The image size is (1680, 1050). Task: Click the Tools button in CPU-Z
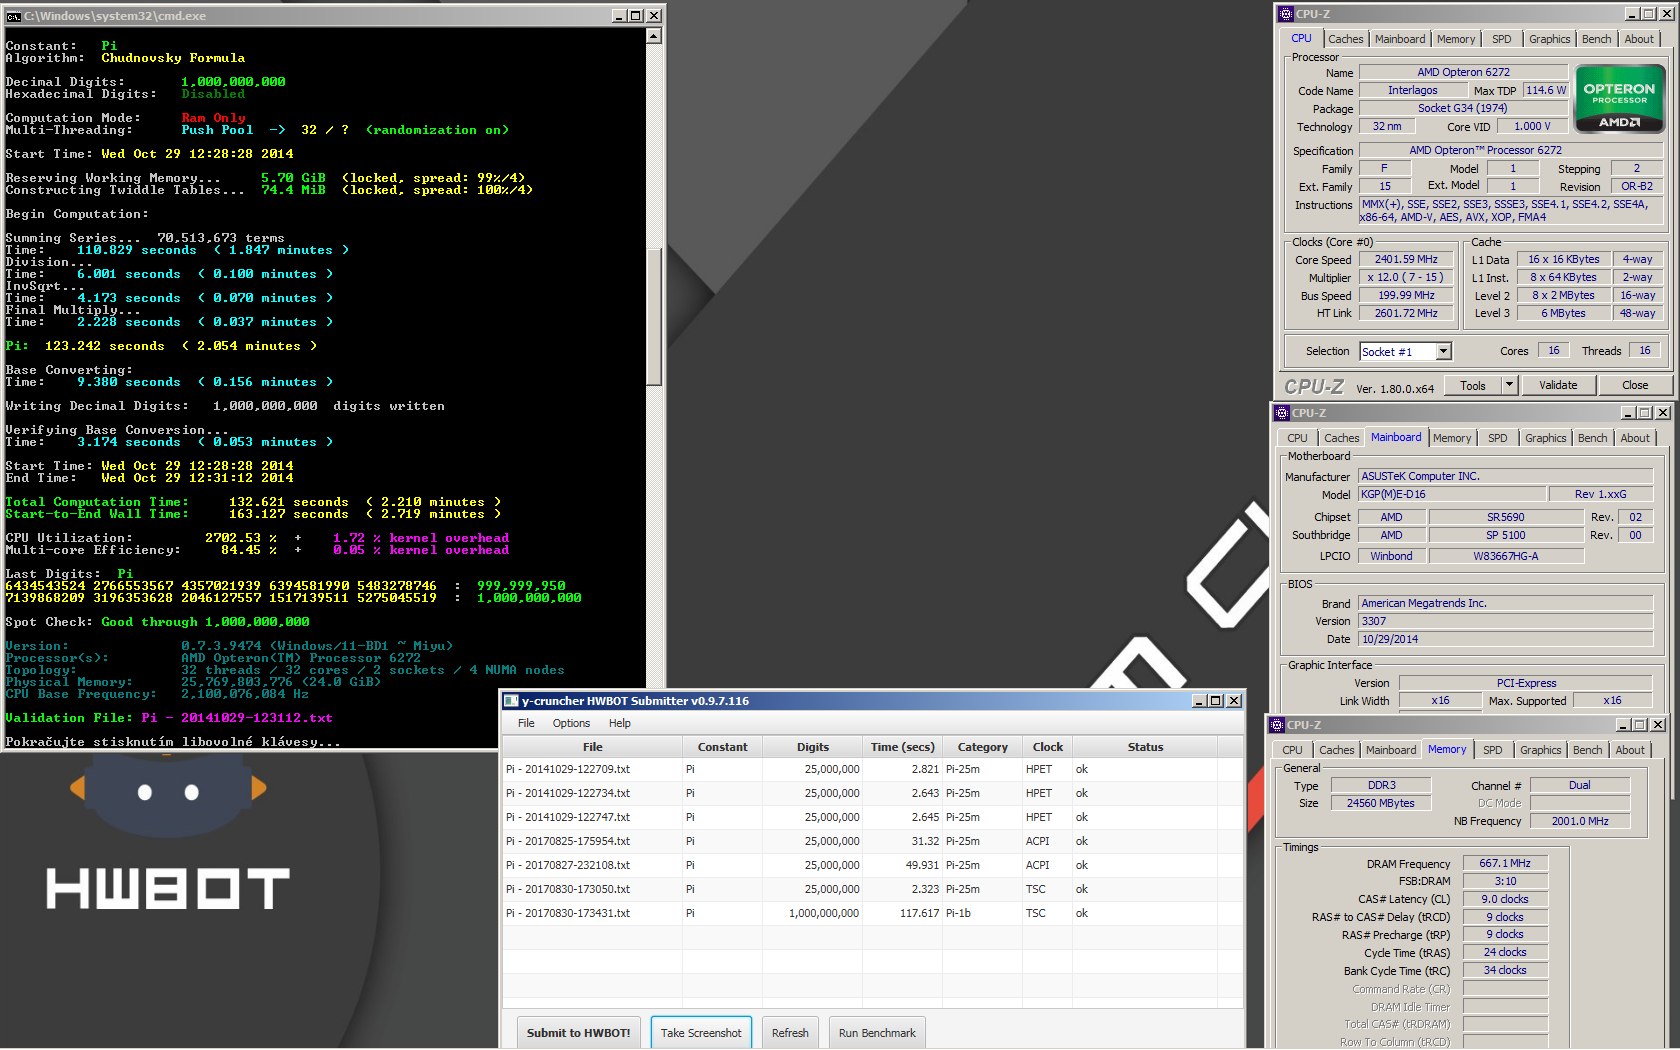point(1472,385)
